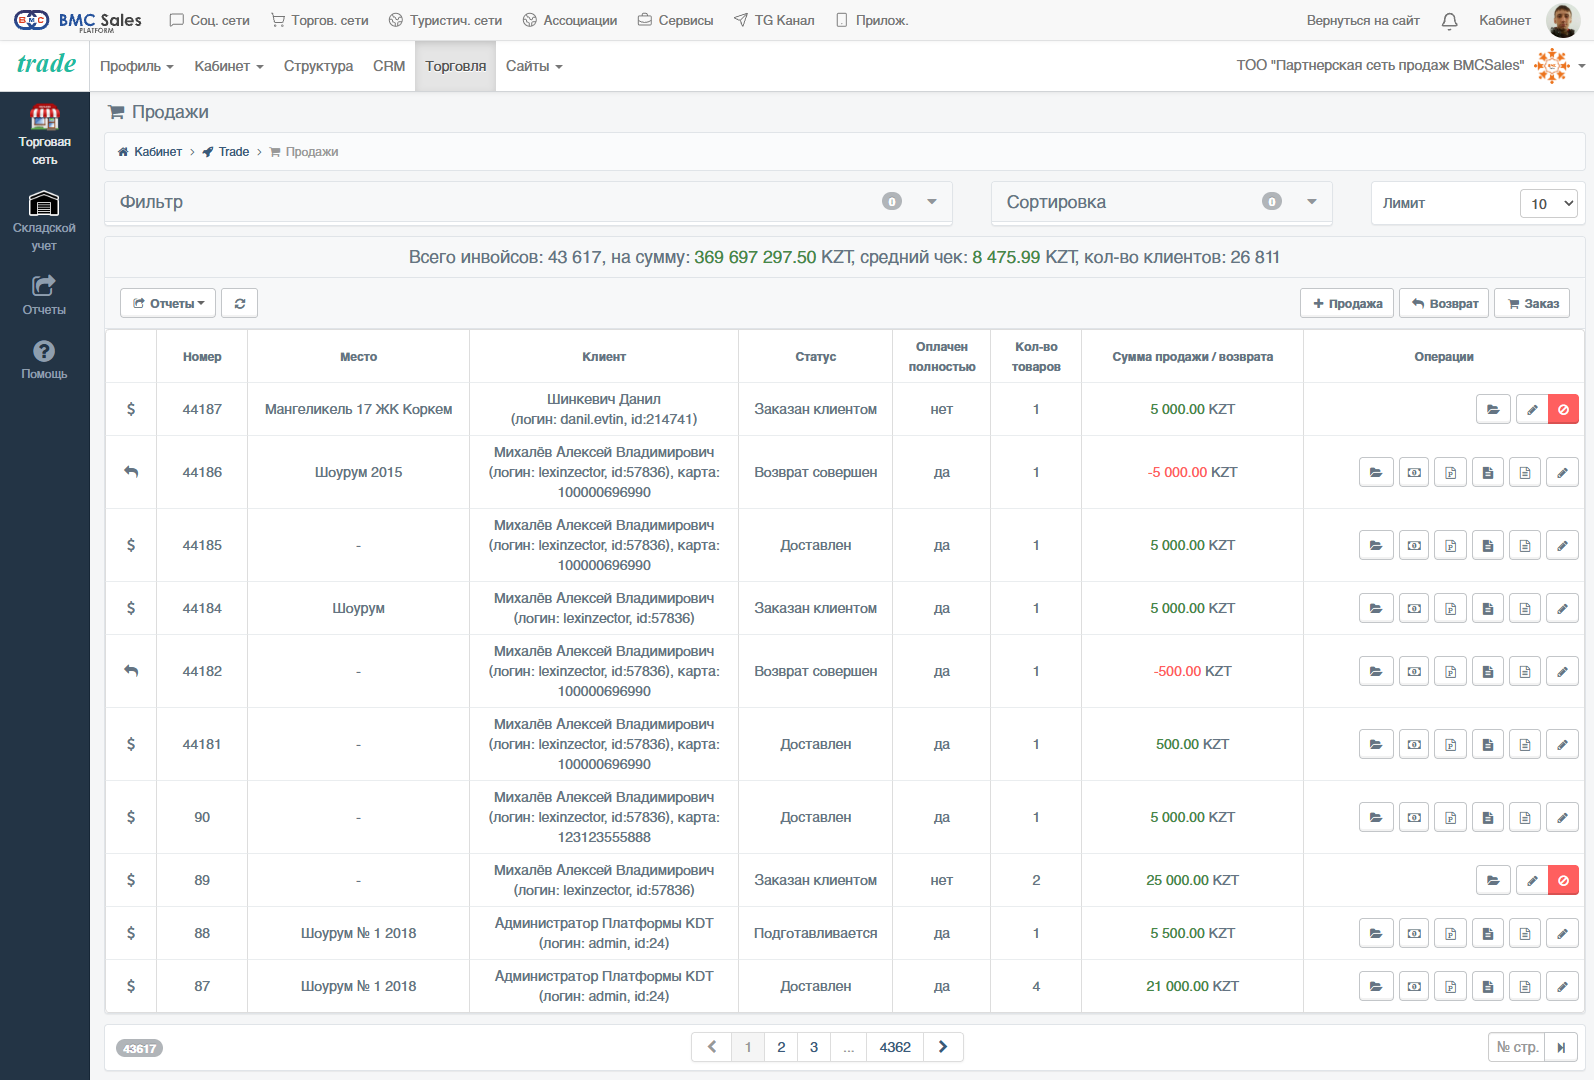Click the red cancel icon for order 44187
The height and width of the screenshot is (1080, 1594).
pos(1563,409)
